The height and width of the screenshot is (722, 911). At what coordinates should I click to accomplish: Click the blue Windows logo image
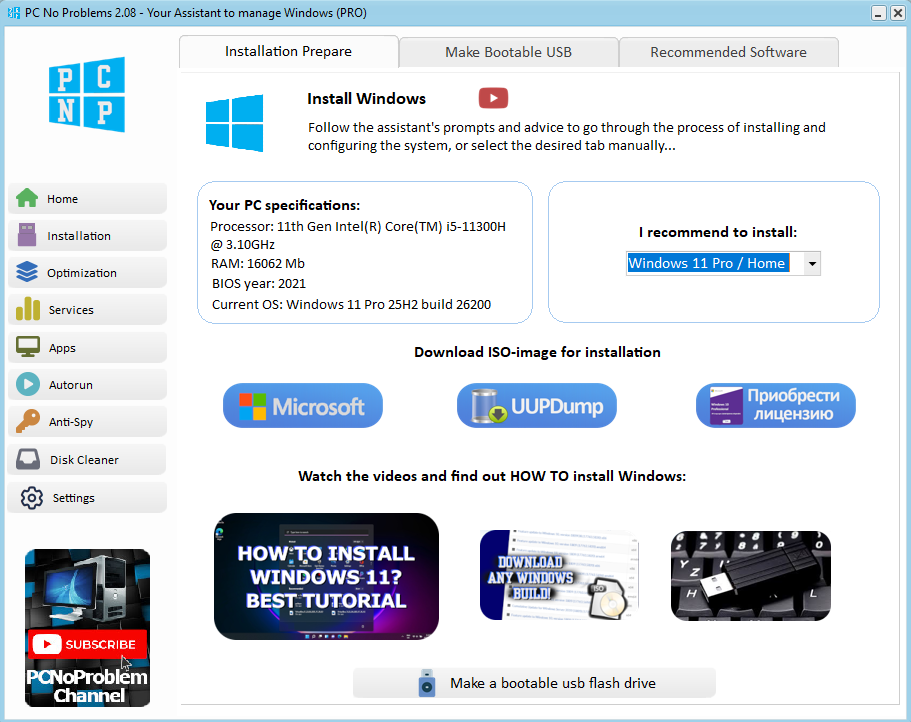click(234, 123)
